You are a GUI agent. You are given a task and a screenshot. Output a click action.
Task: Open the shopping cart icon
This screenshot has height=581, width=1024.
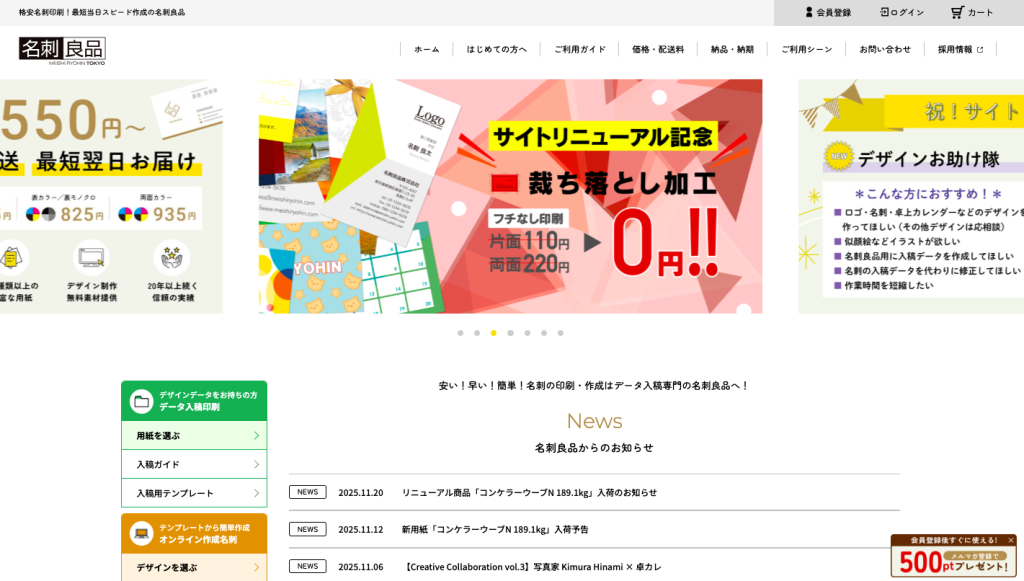pyautogui.click(x=957, y=12)
